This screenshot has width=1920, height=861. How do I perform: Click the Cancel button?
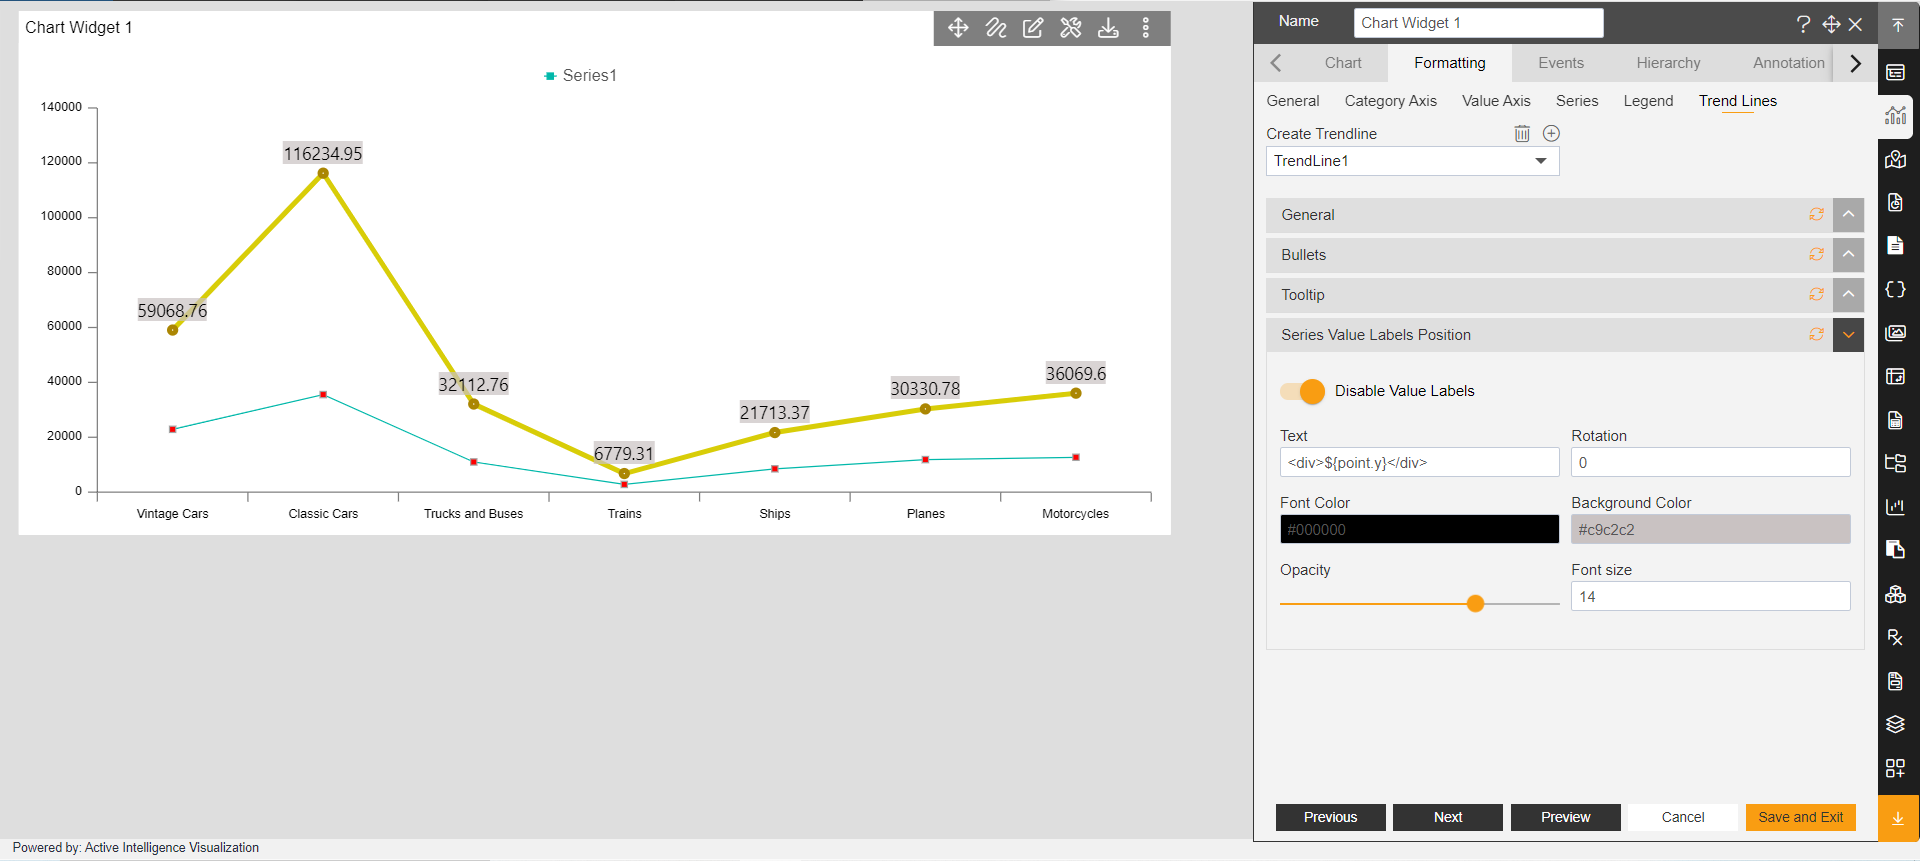(x=1683, y=817)
